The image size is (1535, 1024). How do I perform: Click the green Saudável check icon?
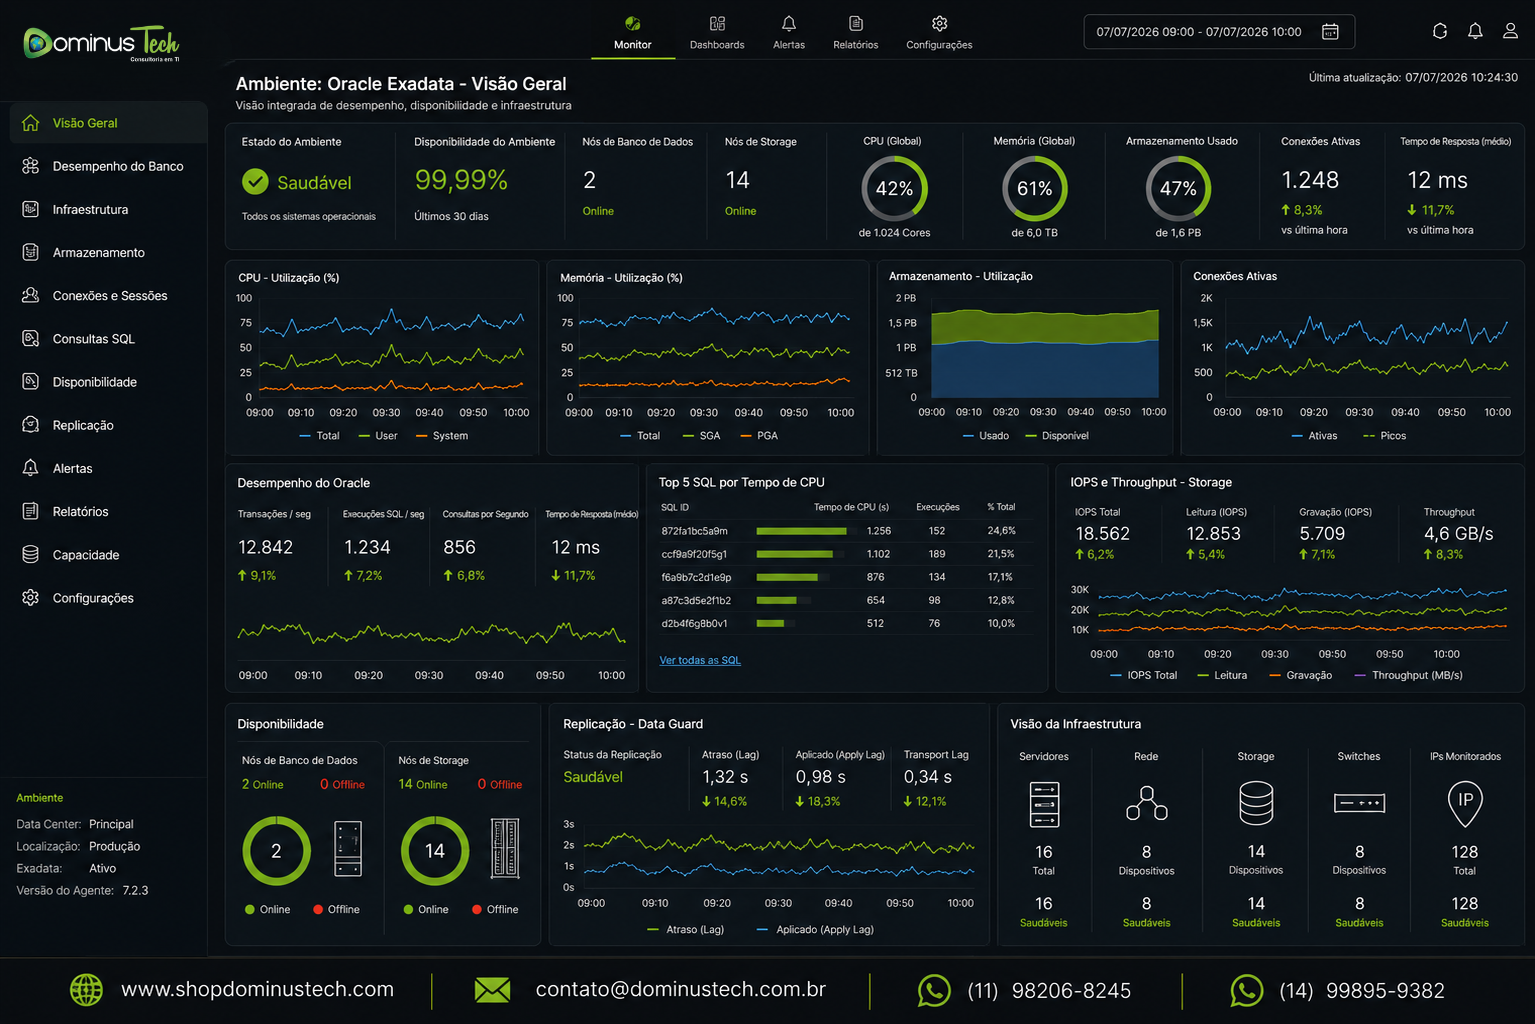pyautogui.click(x=256, y=181)
